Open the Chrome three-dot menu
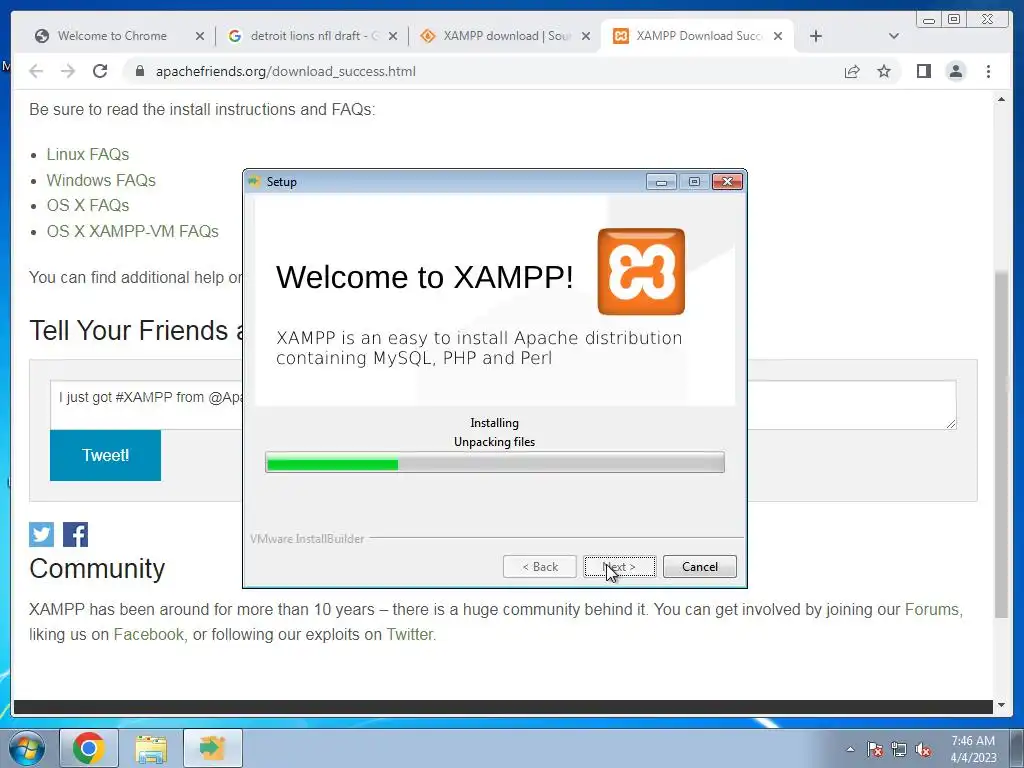Image resolution: width=1024 pixels, height=768 pixels. click(x=988, y=71)
